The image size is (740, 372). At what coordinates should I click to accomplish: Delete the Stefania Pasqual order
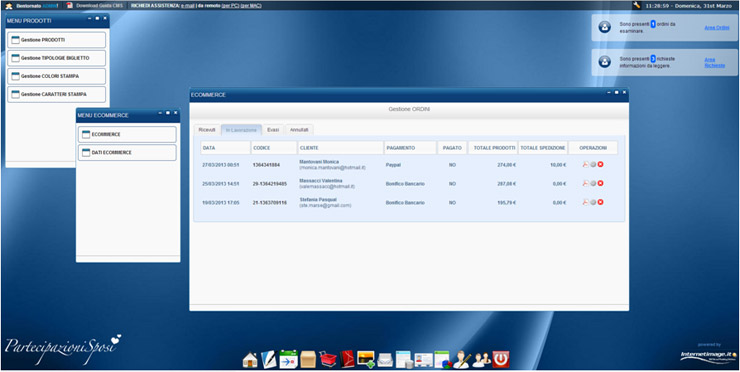click(x=600, y=202)
